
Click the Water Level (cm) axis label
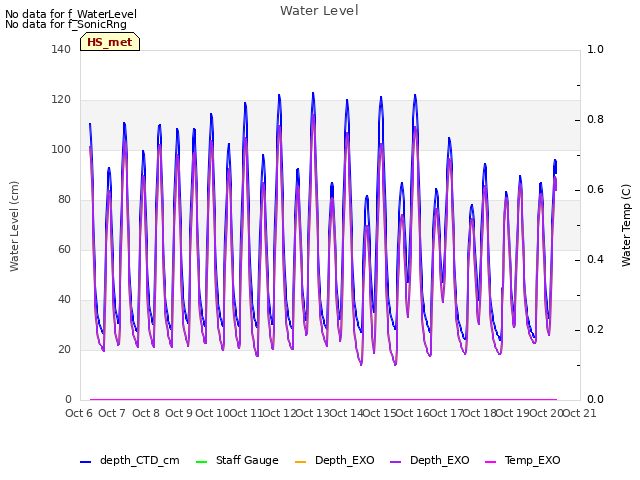coord(14,226)
